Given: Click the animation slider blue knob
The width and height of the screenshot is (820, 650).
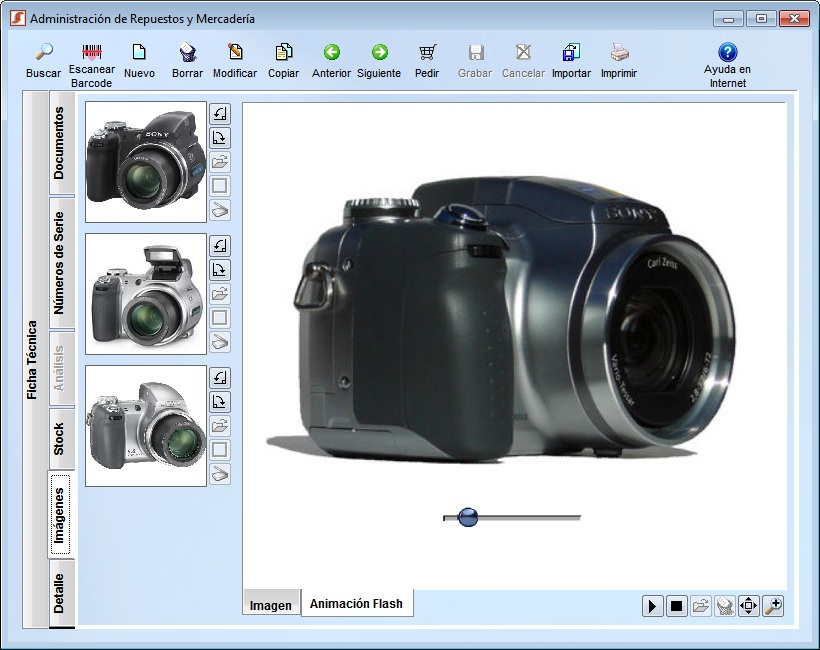Looking at the screenshot, I should point(468,517).
